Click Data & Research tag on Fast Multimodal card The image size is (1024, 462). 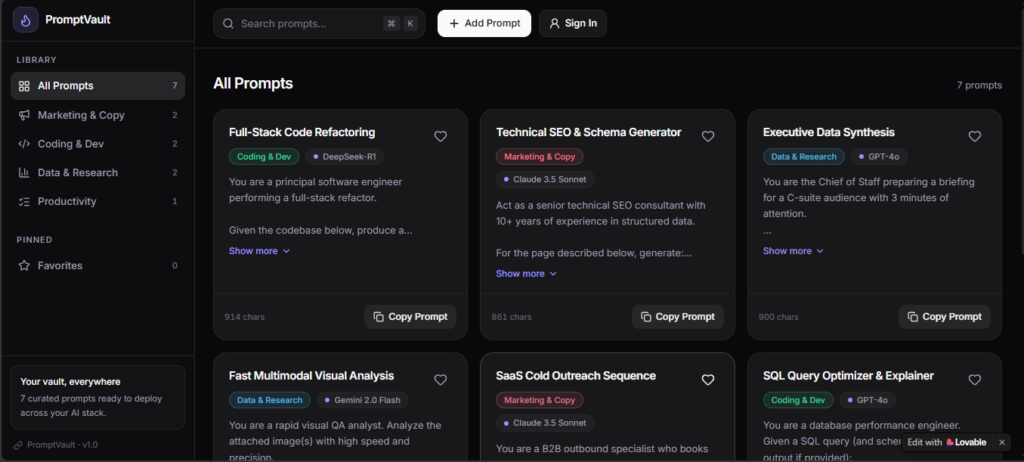point(270,400)
